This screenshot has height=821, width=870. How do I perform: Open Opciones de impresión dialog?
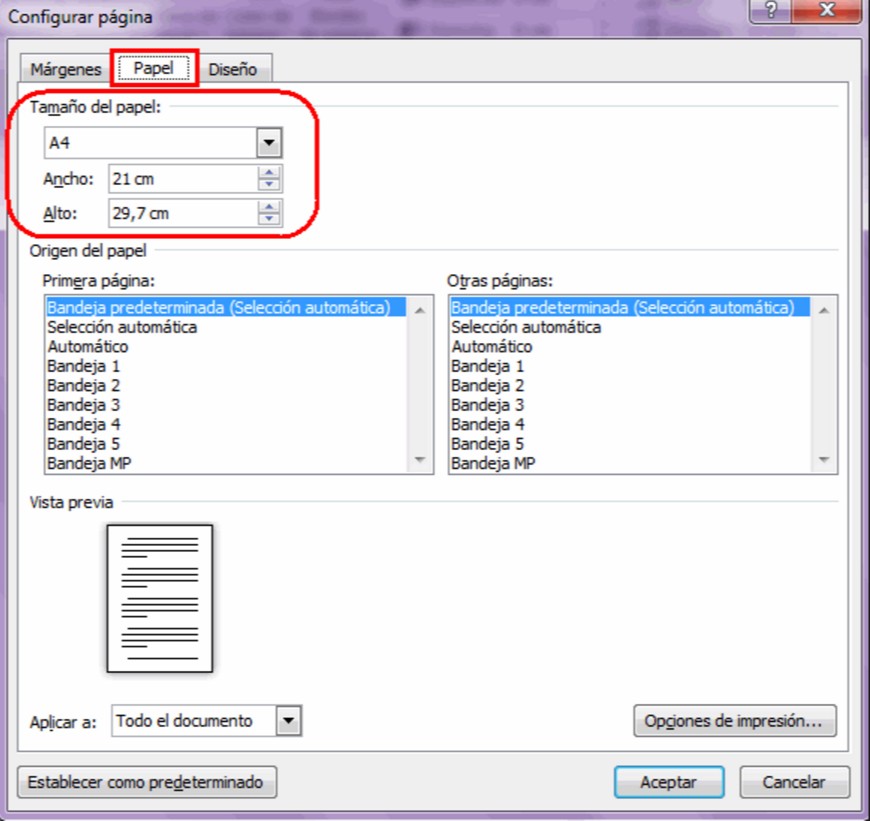[x=735, y=721]
